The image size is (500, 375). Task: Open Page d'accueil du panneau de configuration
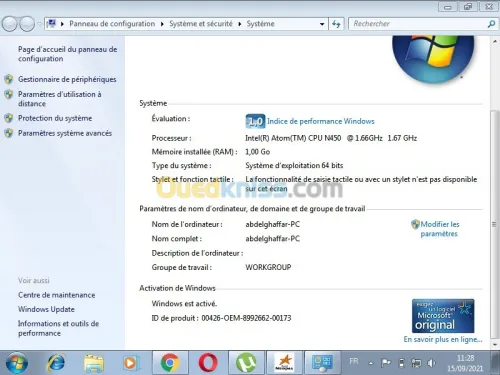tap(68, 54)
